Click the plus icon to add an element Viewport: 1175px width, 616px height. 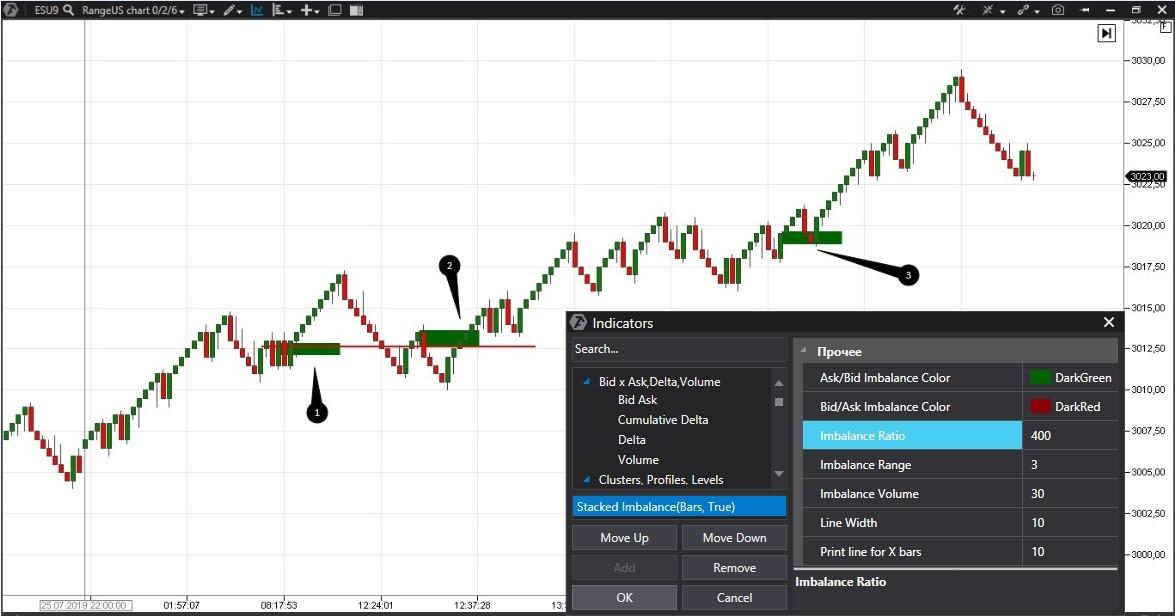(307, 9)
